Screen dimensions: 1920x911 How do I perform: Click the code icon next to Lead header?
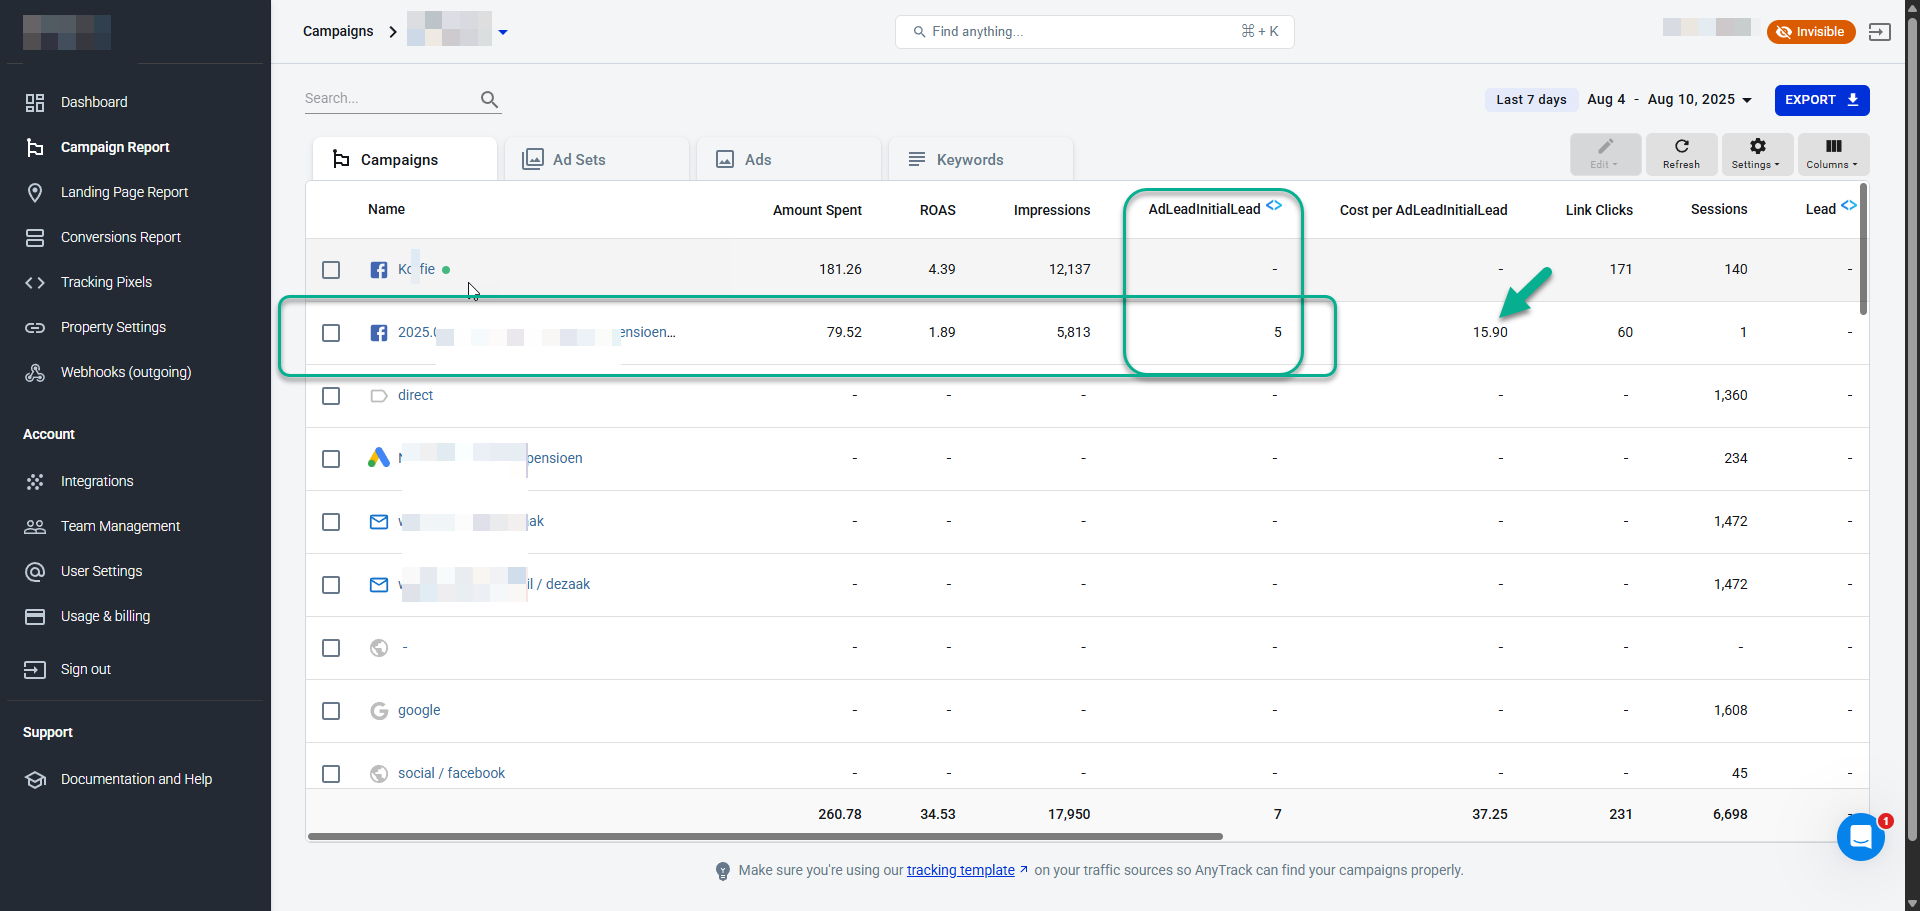click(x=1849, y=205)
